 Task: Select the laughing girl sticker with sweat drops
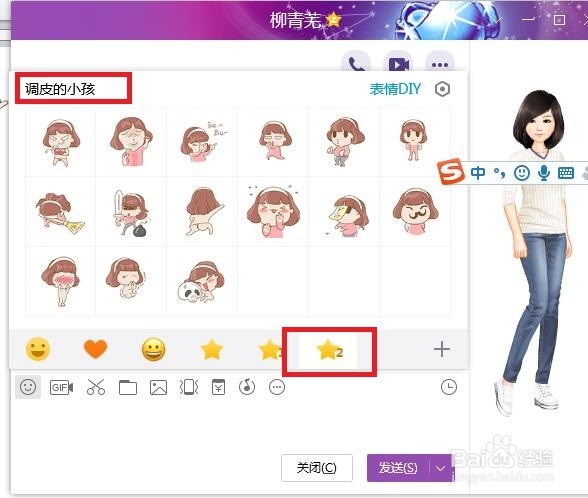tap(273, 212)
